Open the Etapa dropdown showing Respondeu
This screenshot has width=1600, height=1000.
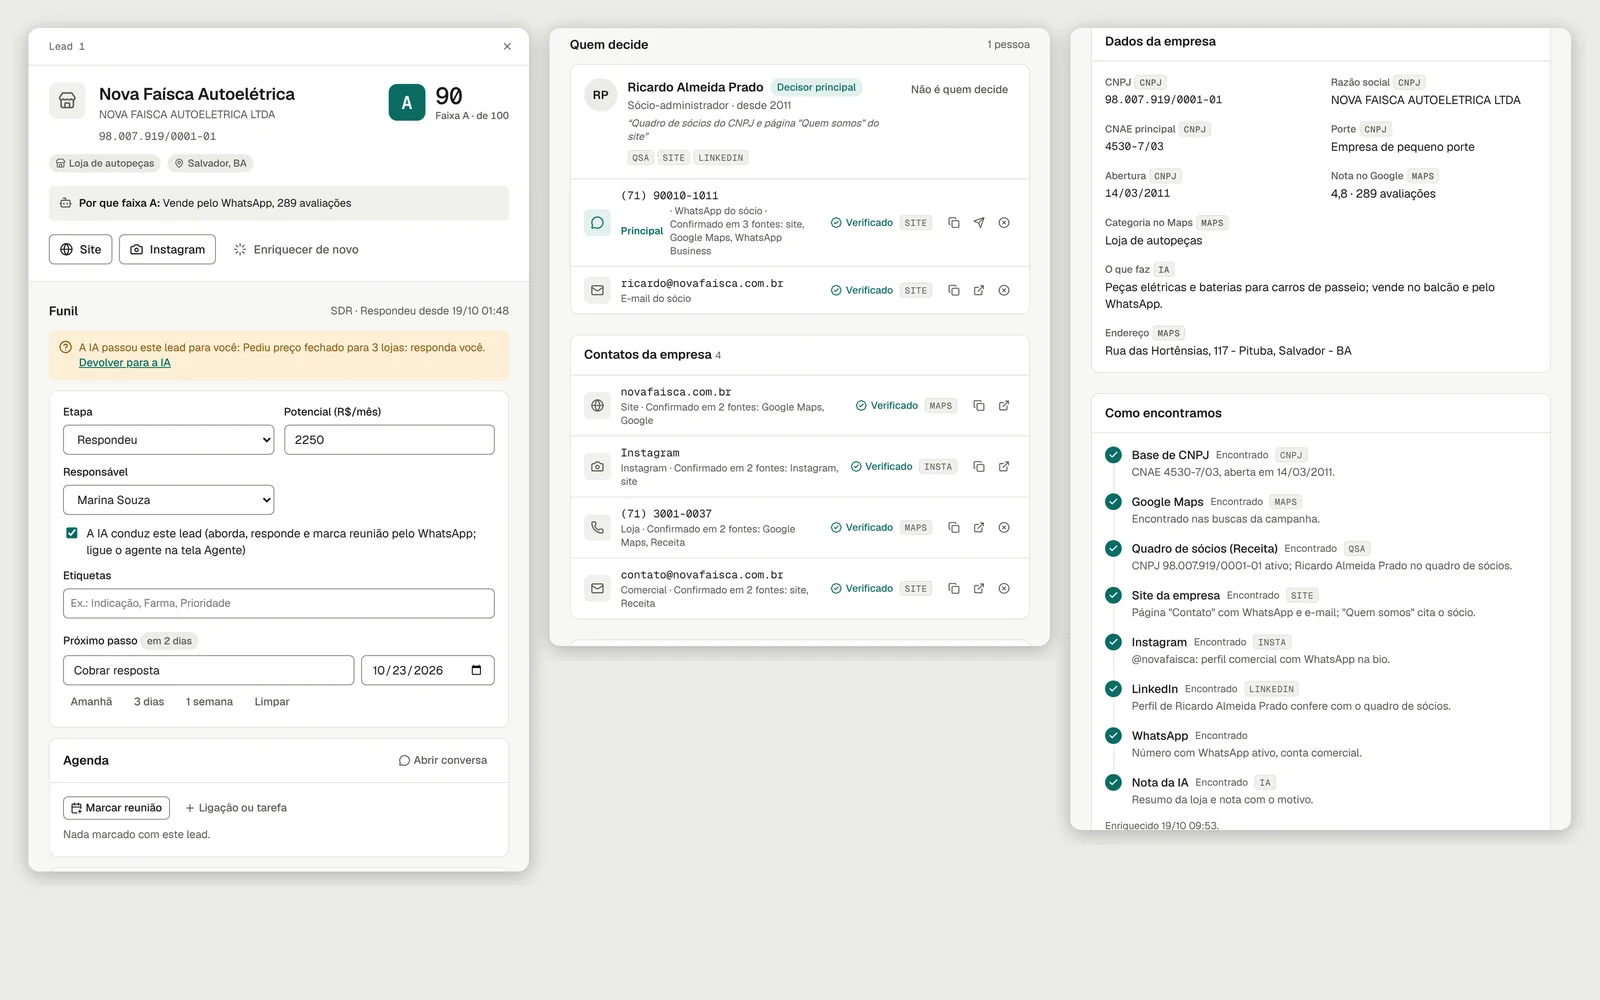[x=168, y=440]
